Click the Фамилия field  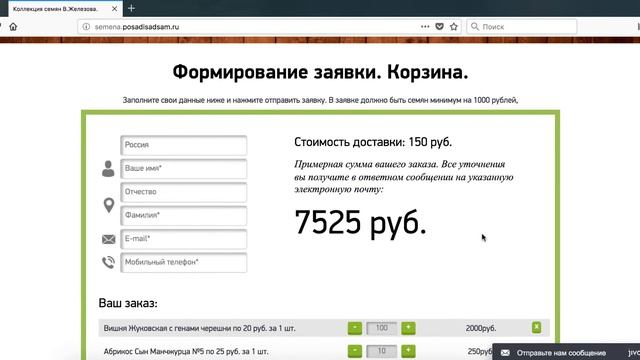click(x=184, y=216)
